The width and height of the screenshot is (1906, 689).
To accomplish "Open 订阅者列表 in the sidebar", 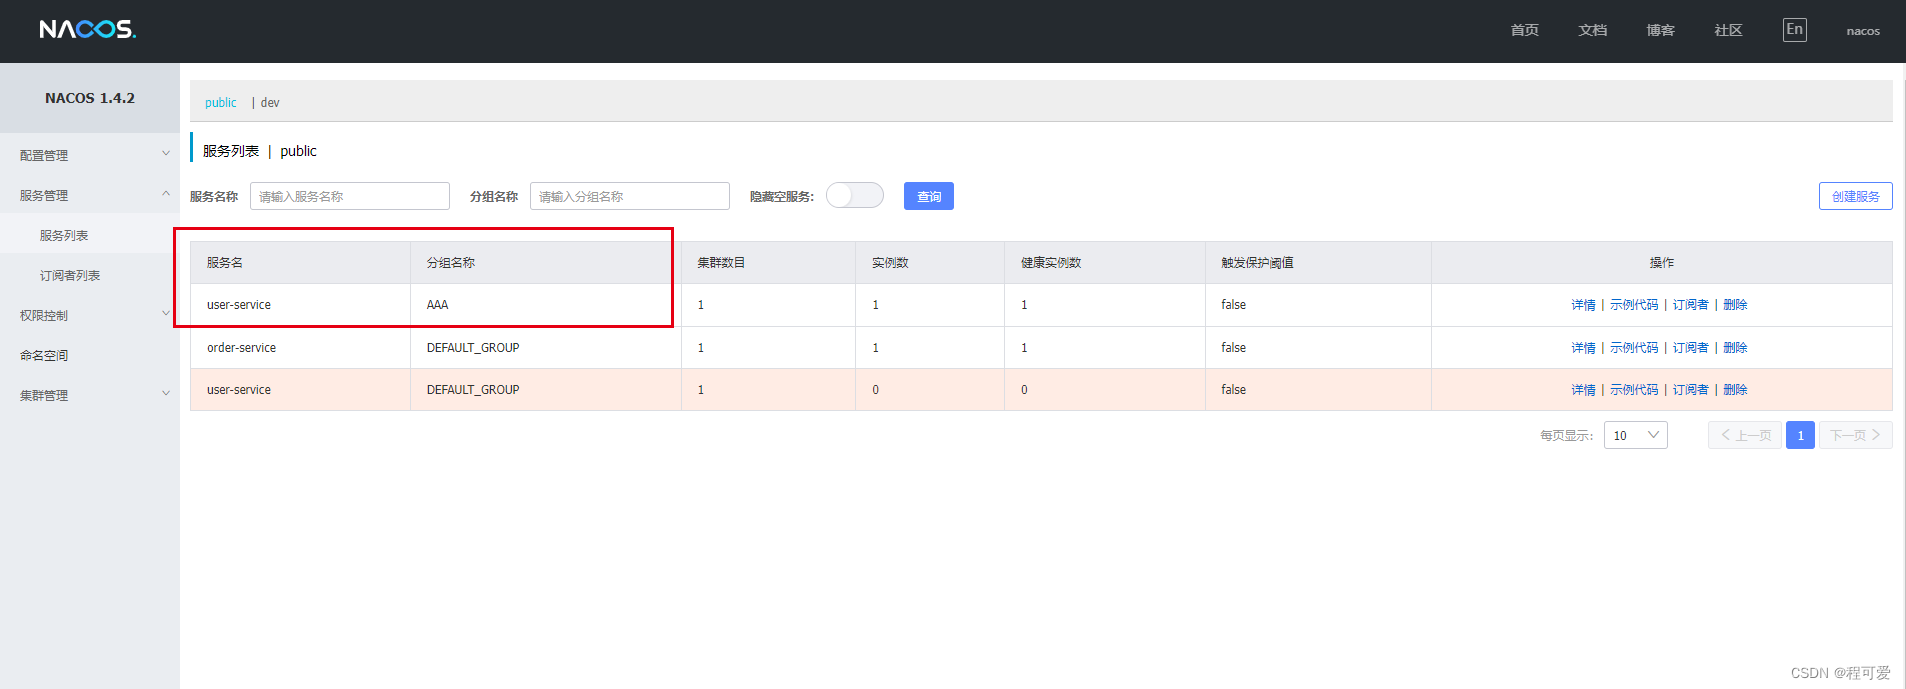I will [70, 275].
